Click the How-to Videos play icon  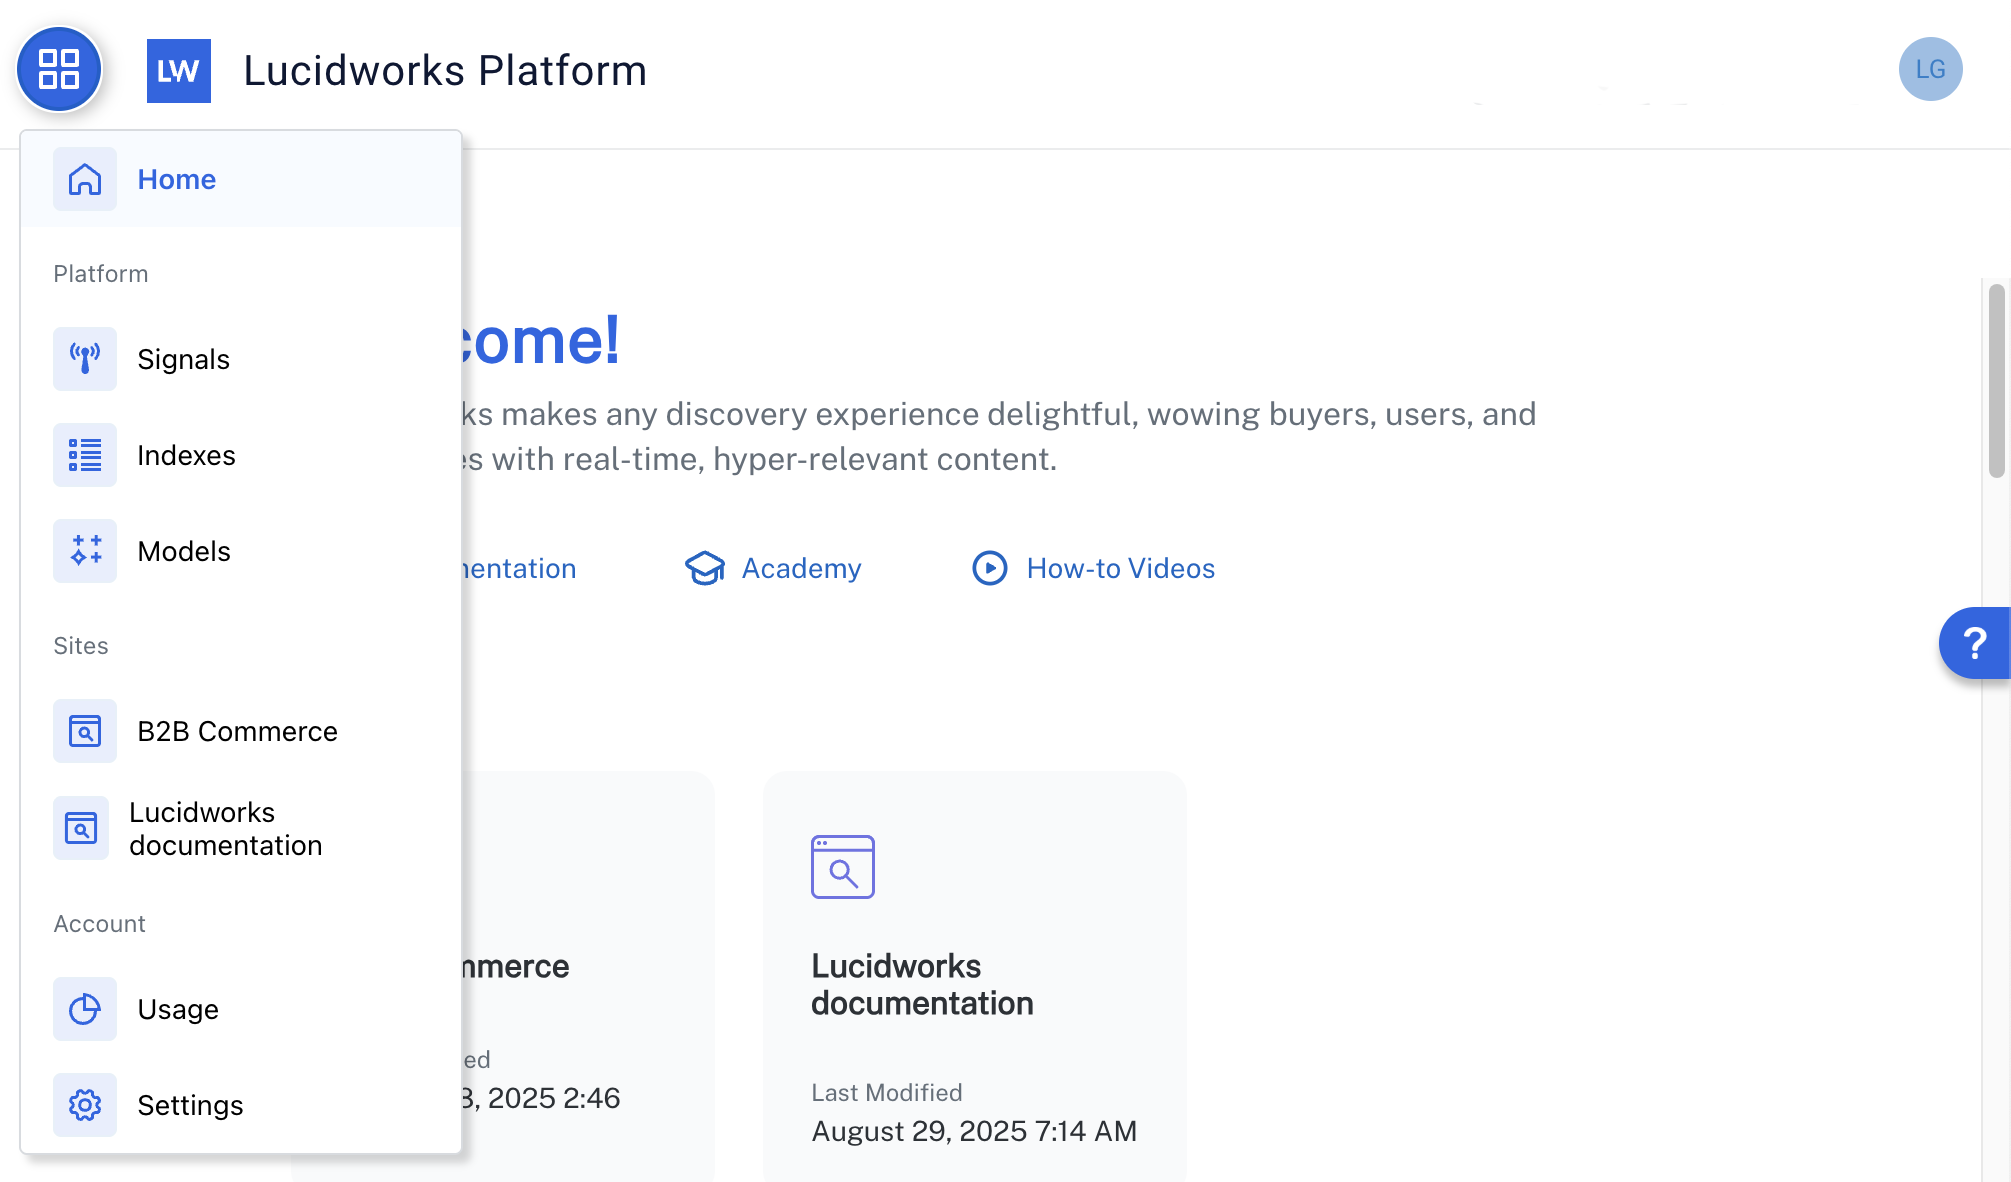[988, 568]
